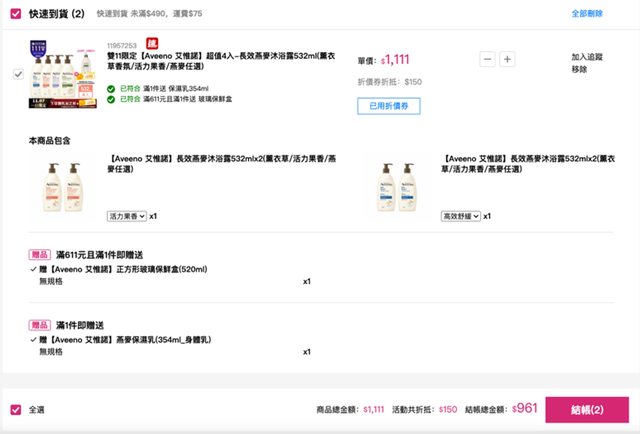Click the second green 已符合 check icon
Viewport: 640px width, 434px height.
pyautogui.click(x=112, y=99)
